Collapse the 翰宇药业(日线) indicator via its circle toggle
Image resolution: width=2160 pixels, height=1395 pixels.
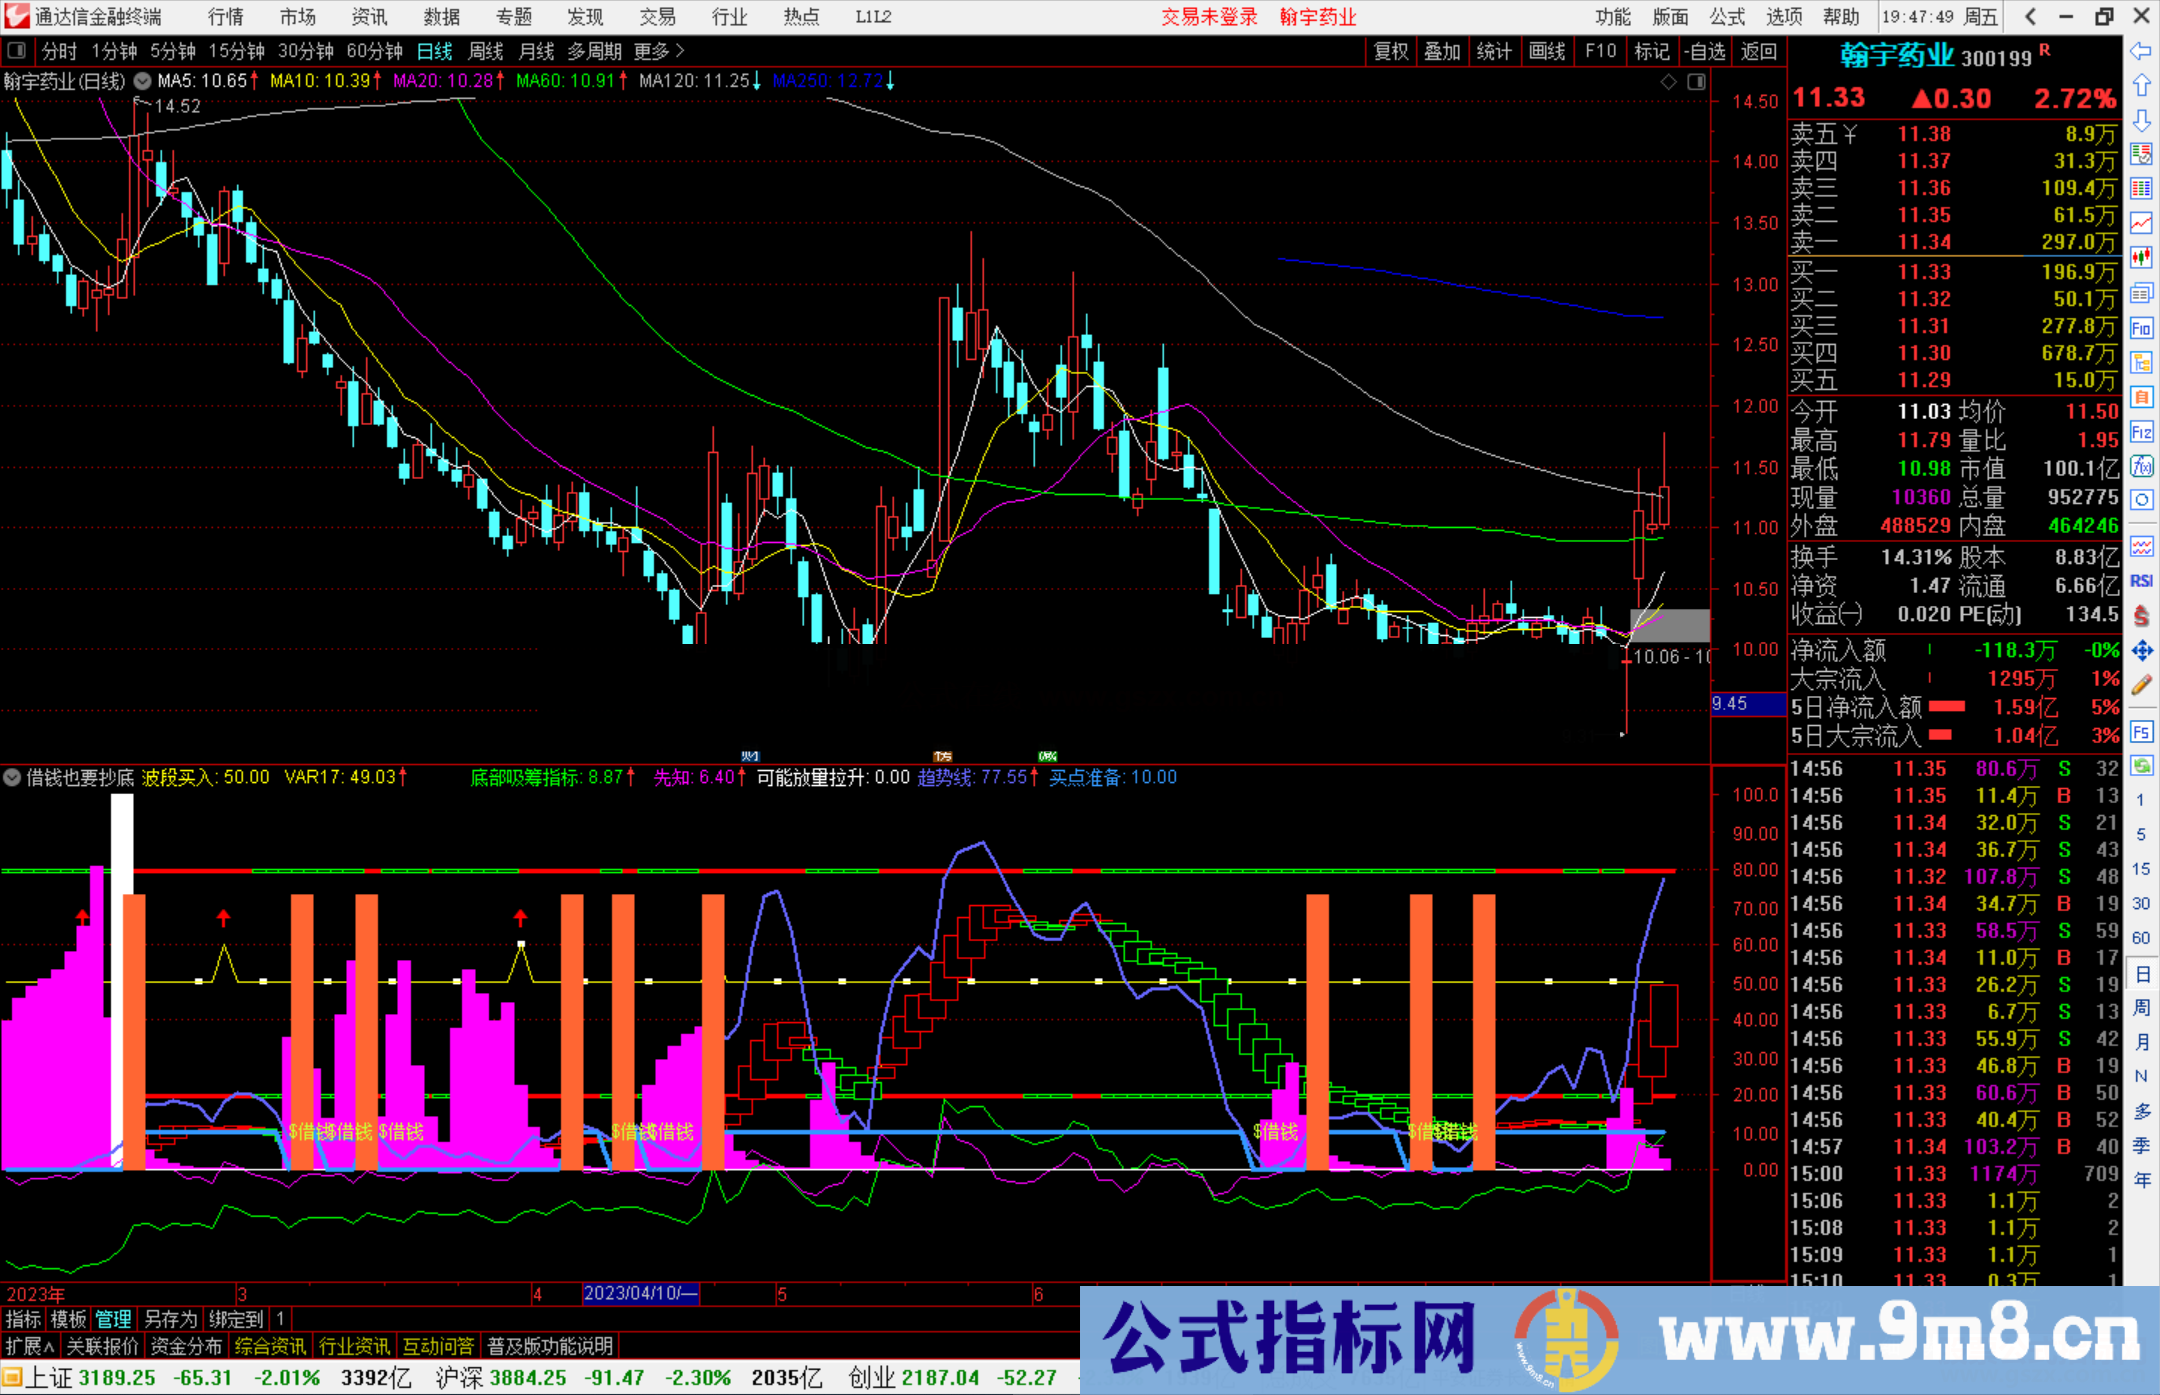tap(142, 82)
